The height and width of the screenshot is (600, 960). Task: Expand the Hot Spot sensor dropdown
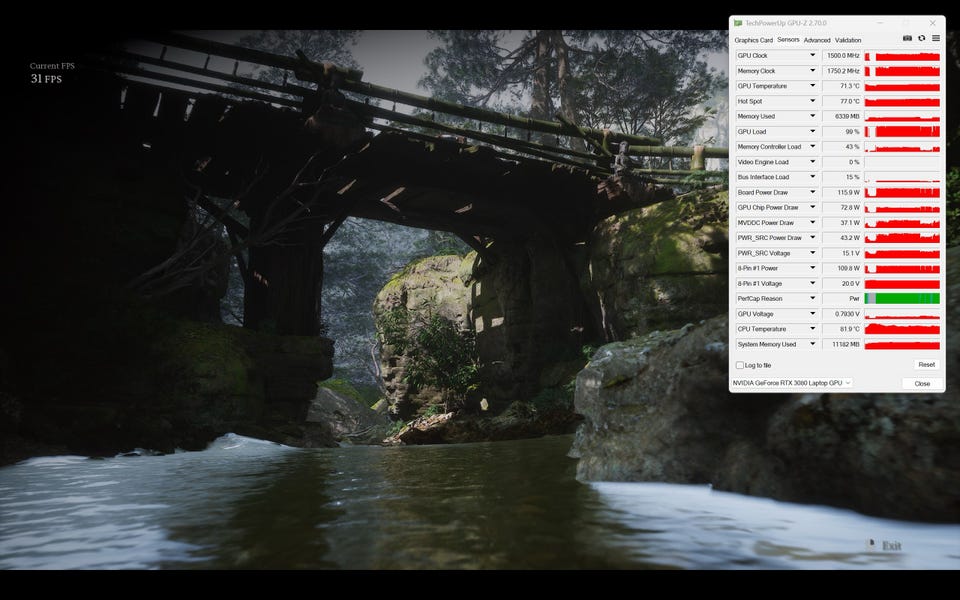pyautogui.click(x=812, y=101)
